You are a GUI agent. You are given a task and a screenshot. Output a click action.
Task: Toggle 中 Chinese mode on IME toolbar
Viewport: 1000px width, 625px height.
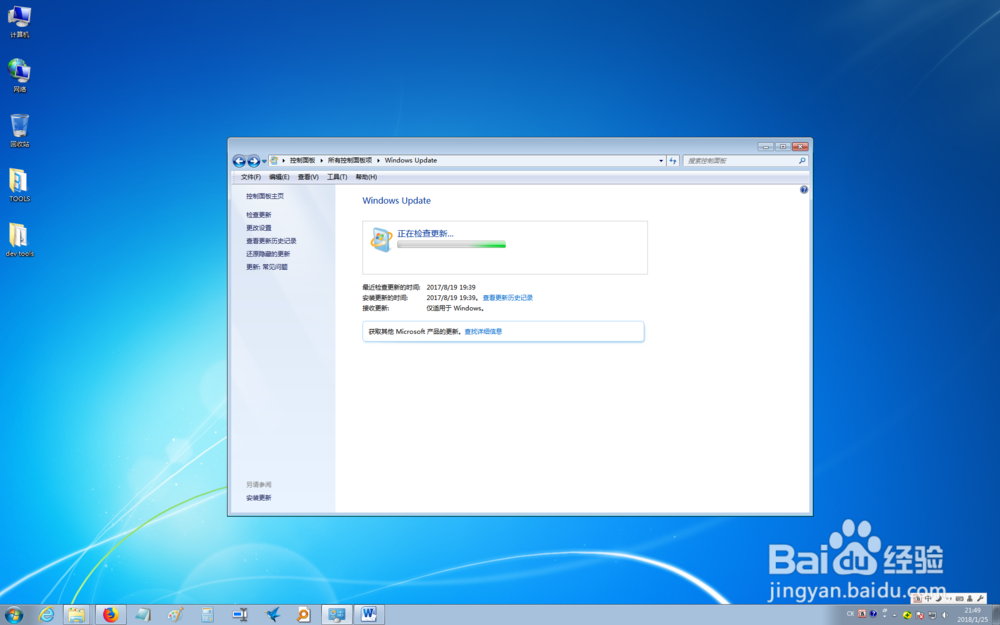click(x=928, y=598)
